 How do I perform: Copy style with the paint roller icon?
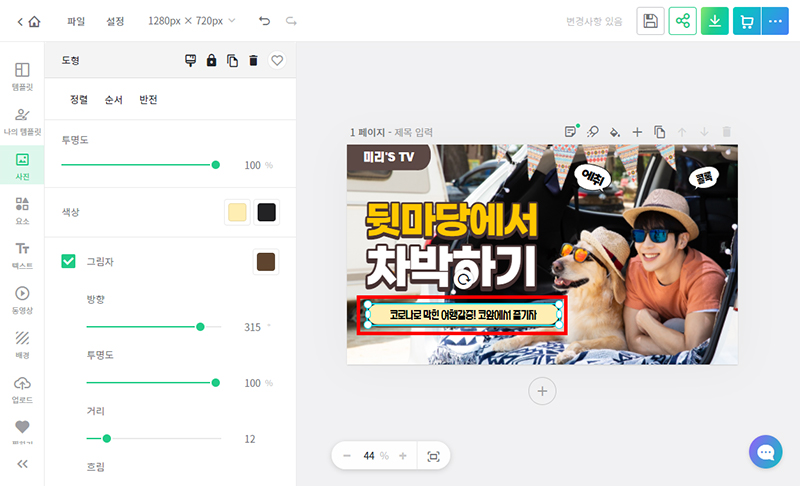click(x=190, y=61)
